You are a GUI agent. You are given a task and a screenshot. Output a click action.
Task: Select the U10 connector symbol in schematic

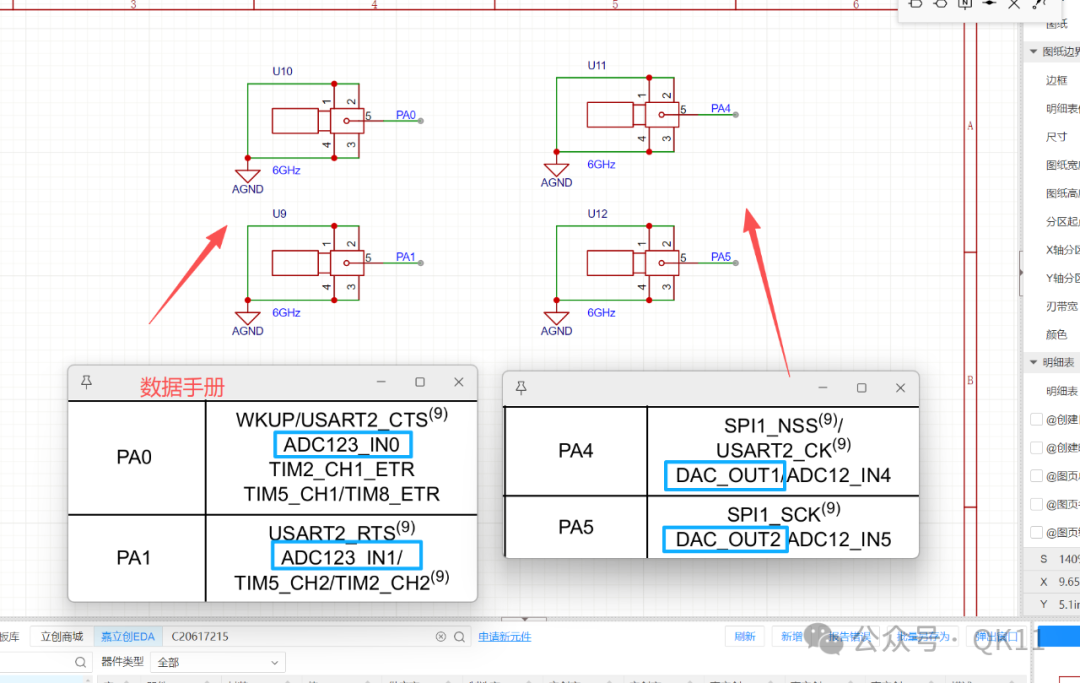tap(317, 121)
